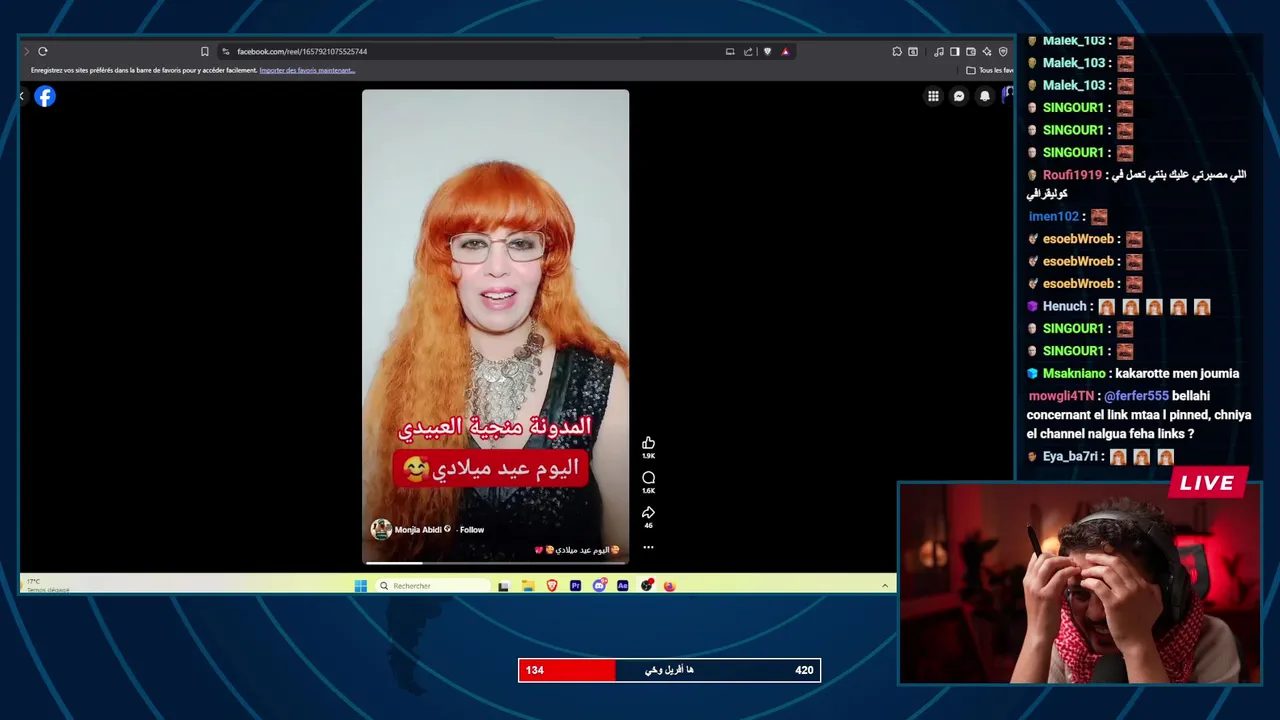Click the red 134 poll bar segment

(x=567, y=670)
